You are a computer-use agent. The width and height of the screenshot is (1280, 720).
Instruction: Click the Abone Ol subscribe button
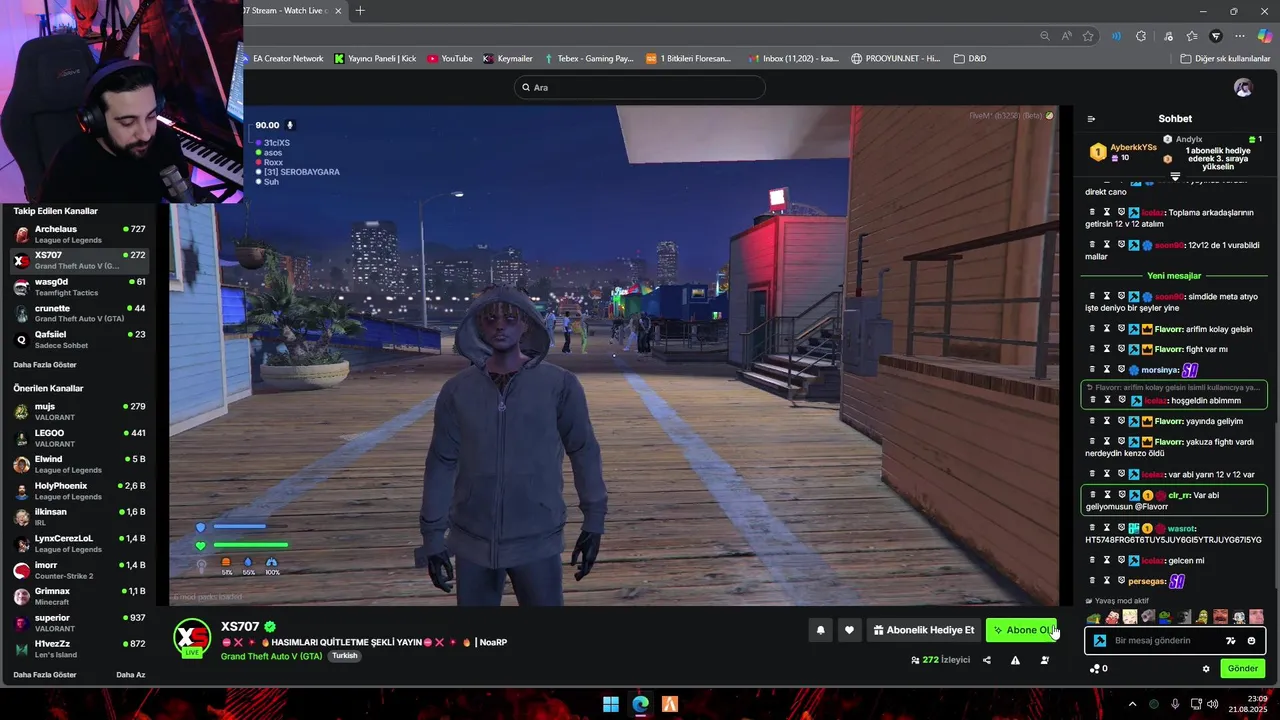point(1021,630)
